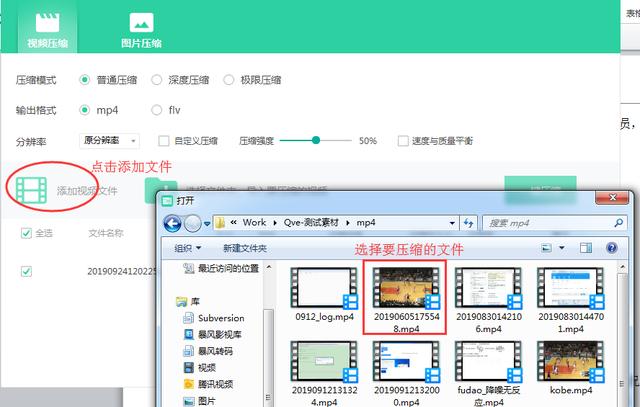The image size is (640, 407).
Task: Open the 原分辨率 resolution dropdown
Action: [110, 141]
